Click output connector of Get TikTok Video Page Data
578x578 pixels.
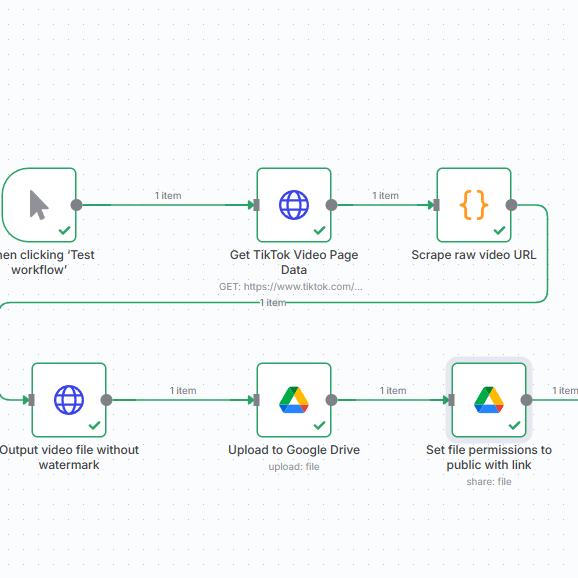[x=331, y=205]
